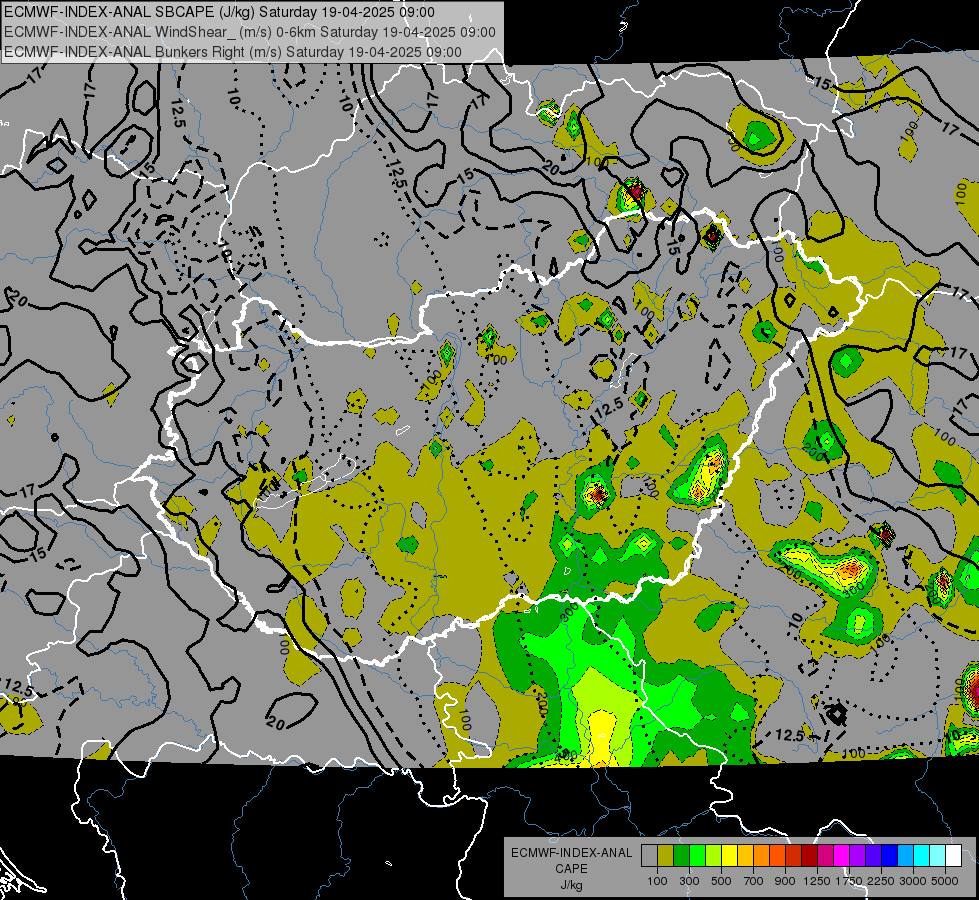The width and height of the screenshot is (979, 900).
Task: Select the dark maroon red legend swatch
Action: (809, 855)
